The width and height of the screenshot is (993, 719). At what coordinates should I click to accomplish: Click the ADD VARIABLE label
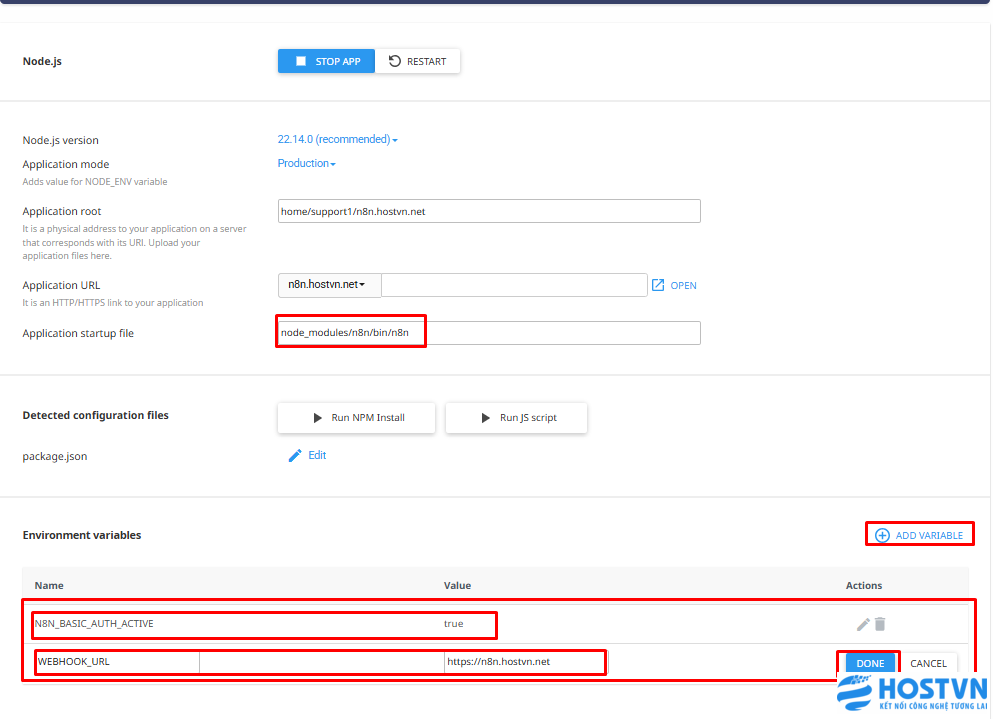[x=929, y=535]
